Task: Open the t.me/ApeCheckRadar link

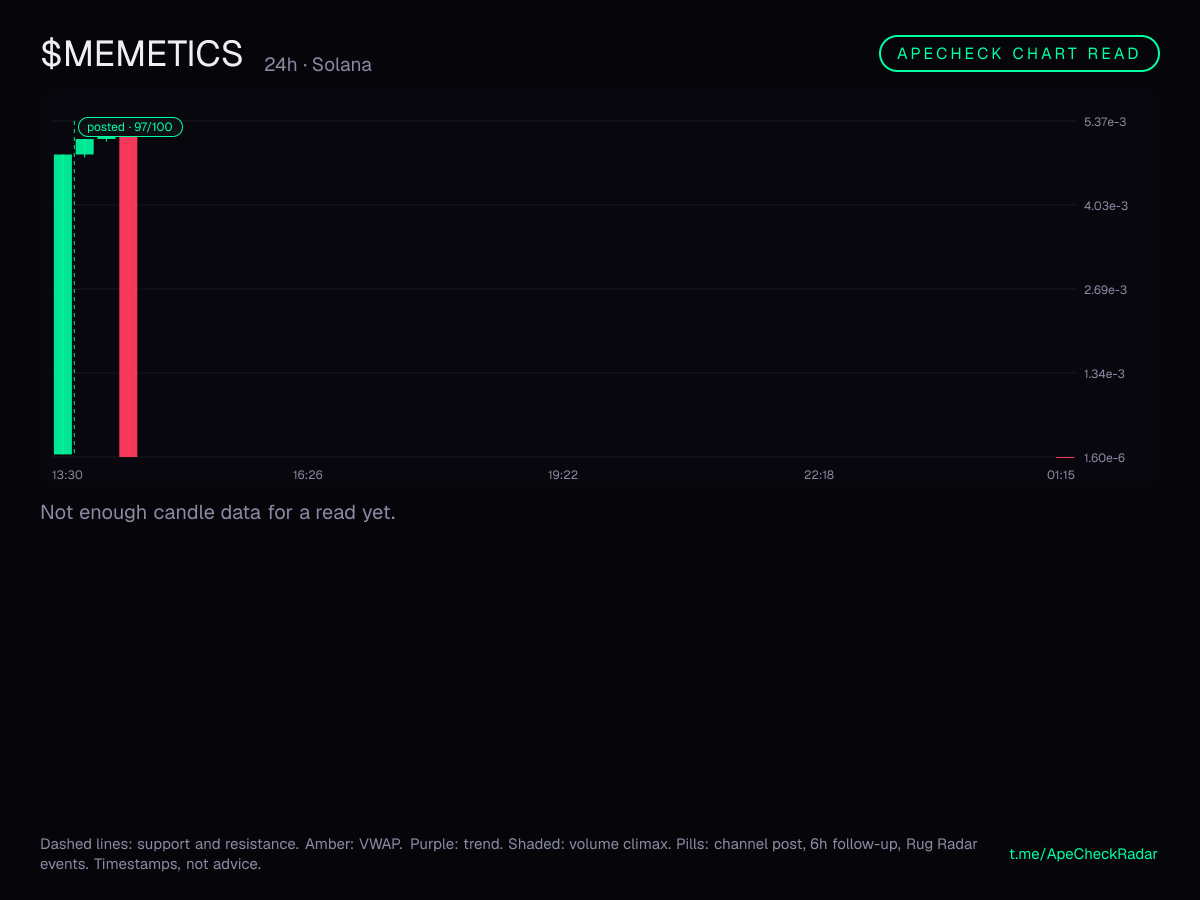Action: 1084,854
